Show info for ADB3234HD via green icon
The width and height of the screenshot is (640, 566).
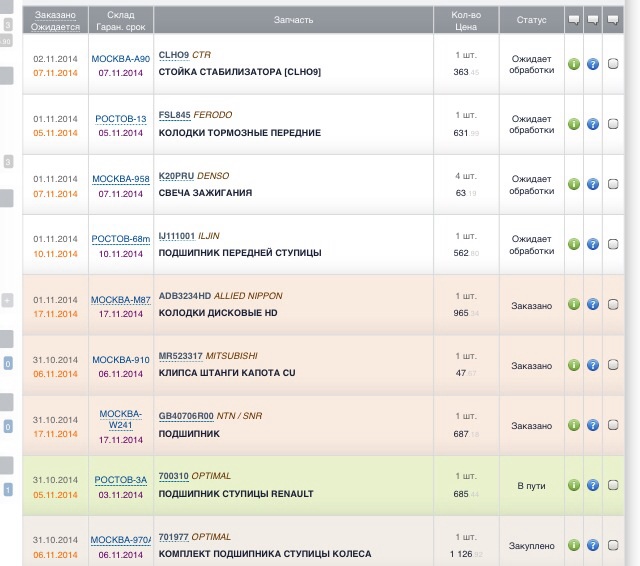pyautogui.click(x=574, y=305)
